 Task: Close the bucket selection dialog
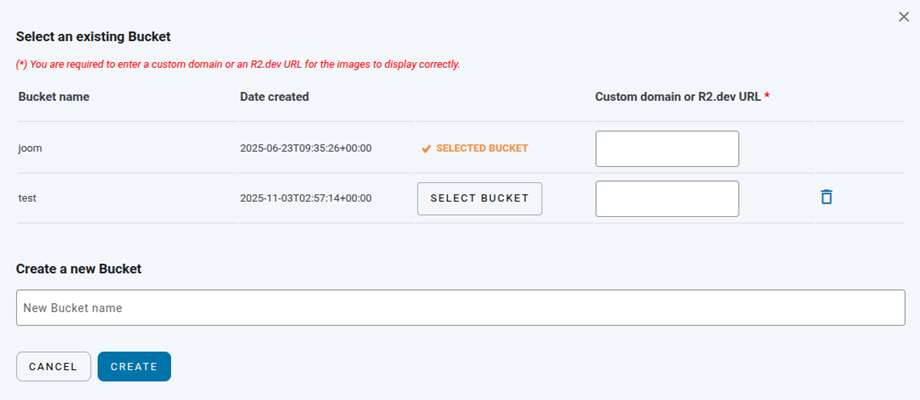(904, 16)
